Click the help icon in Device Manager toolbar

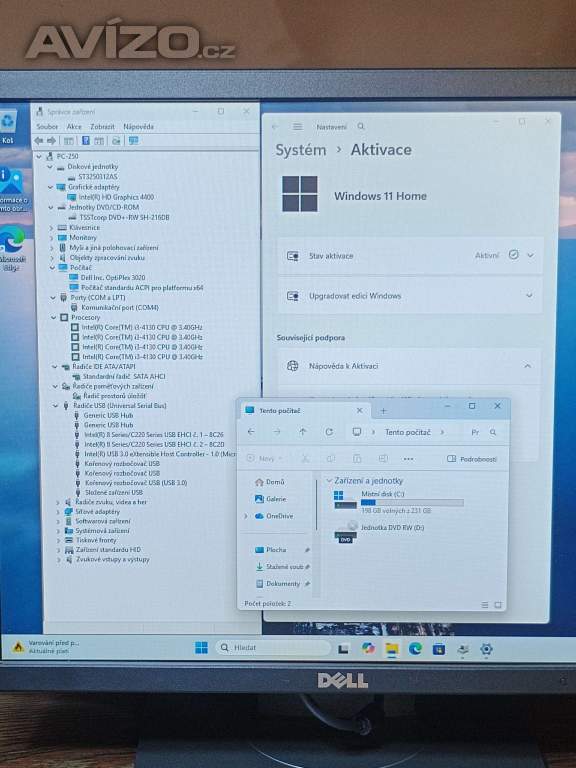click(x=86, y=141)
